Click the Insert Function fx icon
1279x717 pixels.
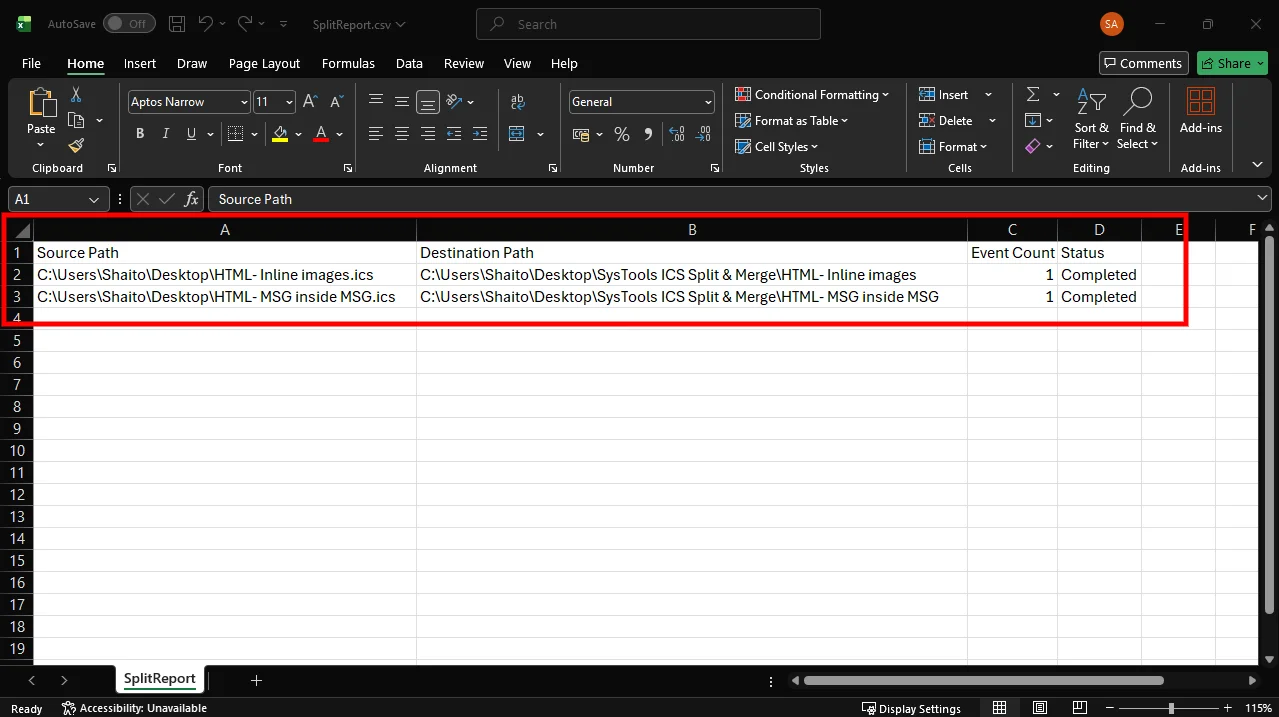(192, 199)
